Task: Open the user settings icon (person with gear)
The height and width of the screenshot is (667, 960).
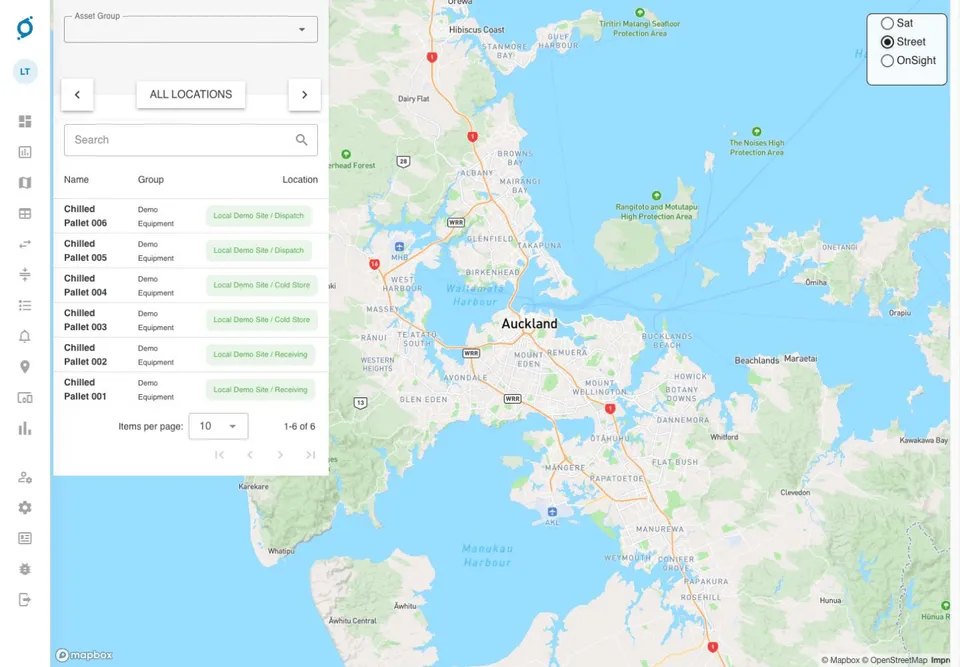Action: tap(25, 477)
